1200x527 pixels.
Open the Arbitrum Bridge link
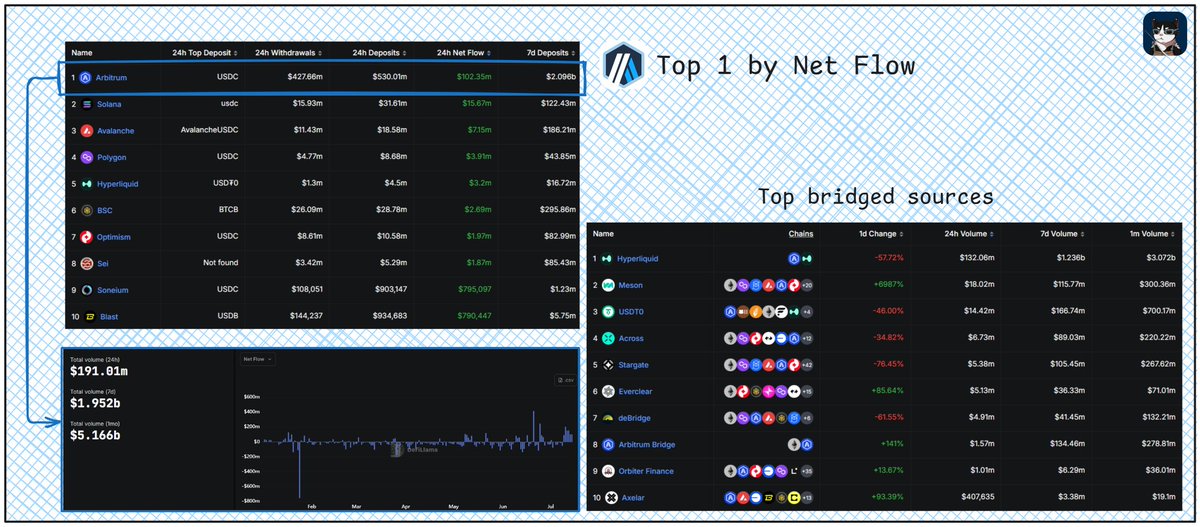(647, 444)
